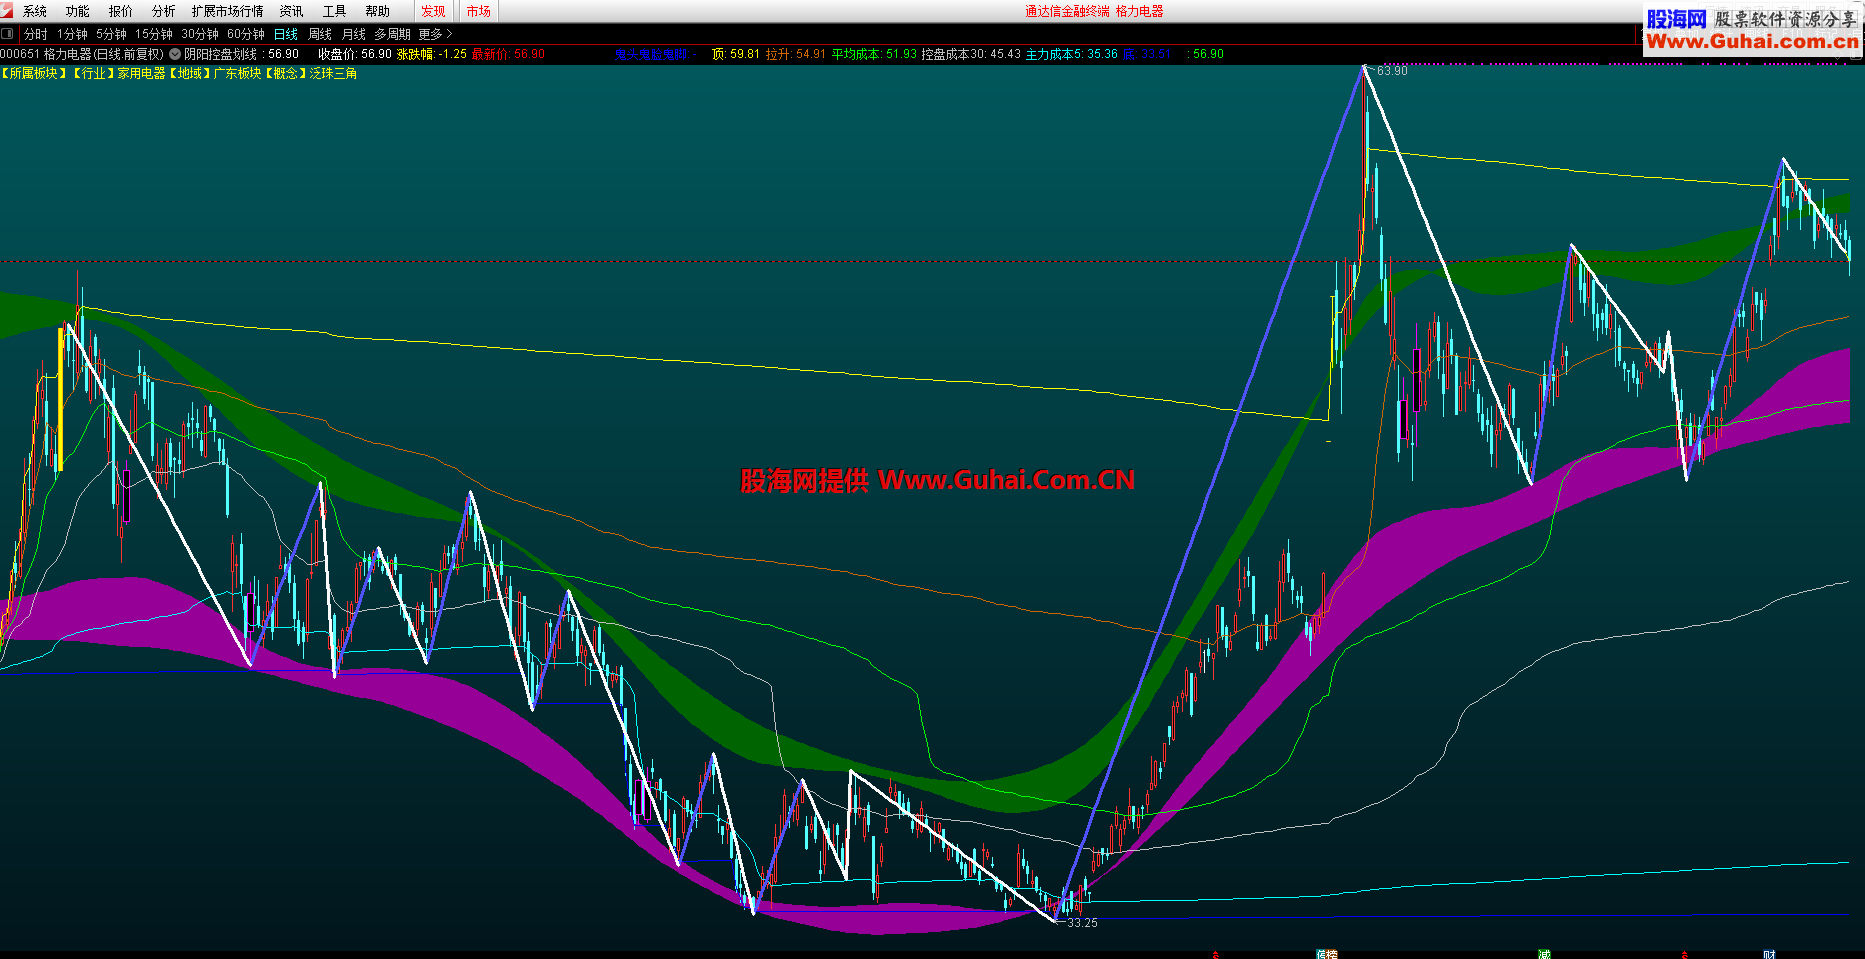Select the 日线 period

point(286,34)
